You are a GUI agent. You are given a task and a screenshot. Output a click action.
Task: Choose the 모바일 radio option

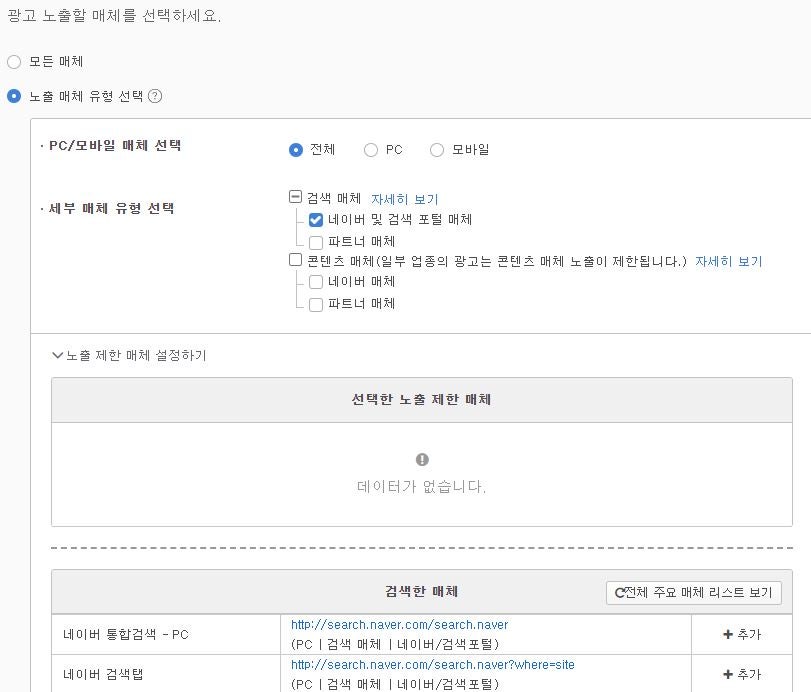click(437, 150)
